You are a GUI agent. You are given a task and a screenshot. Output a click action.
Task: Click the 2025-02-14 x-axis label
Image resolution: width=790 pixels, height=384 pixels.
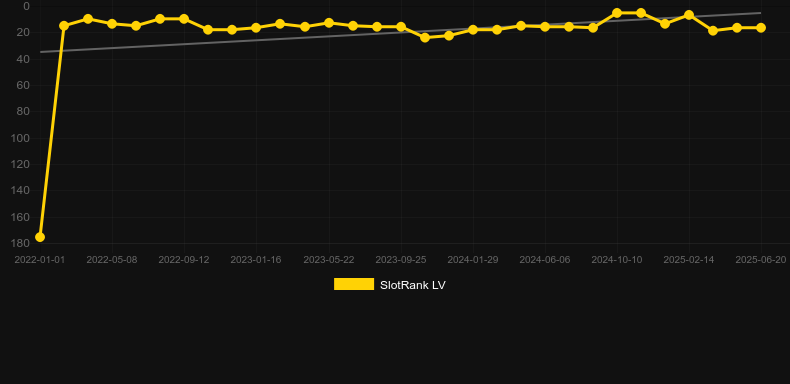coord(689,260)
